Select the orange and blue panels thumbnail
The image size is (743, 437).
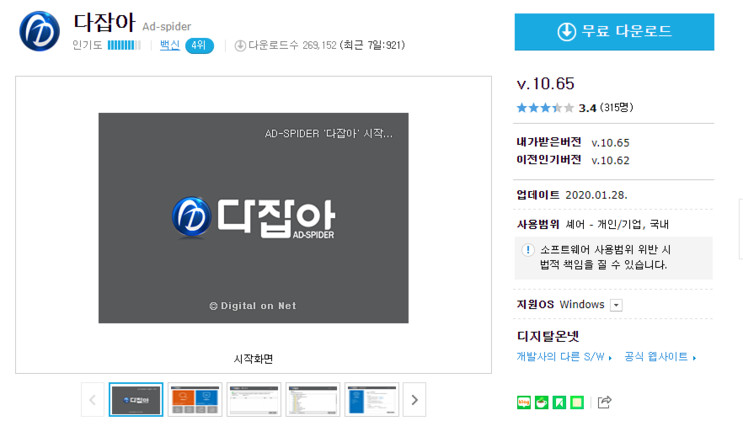tap(195, 400)
